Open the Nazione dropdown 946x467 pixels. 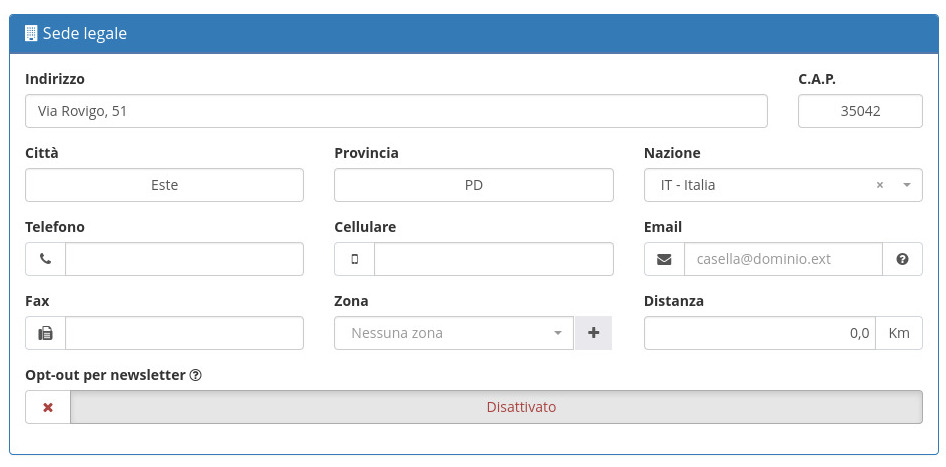tap(906, 185)
